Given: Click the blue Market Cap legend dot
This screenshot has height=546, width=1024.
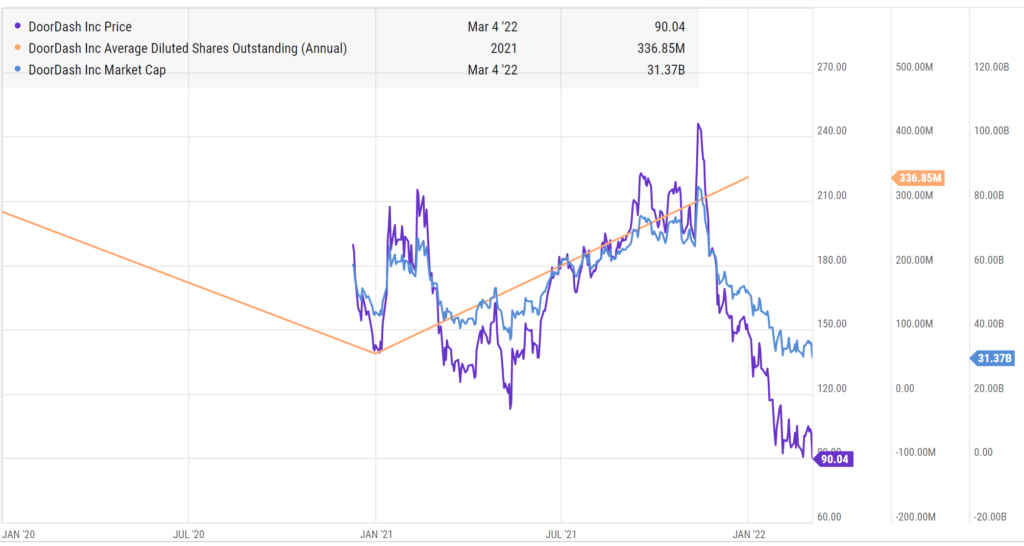Looking at the screenshot, I should (18, 70).
